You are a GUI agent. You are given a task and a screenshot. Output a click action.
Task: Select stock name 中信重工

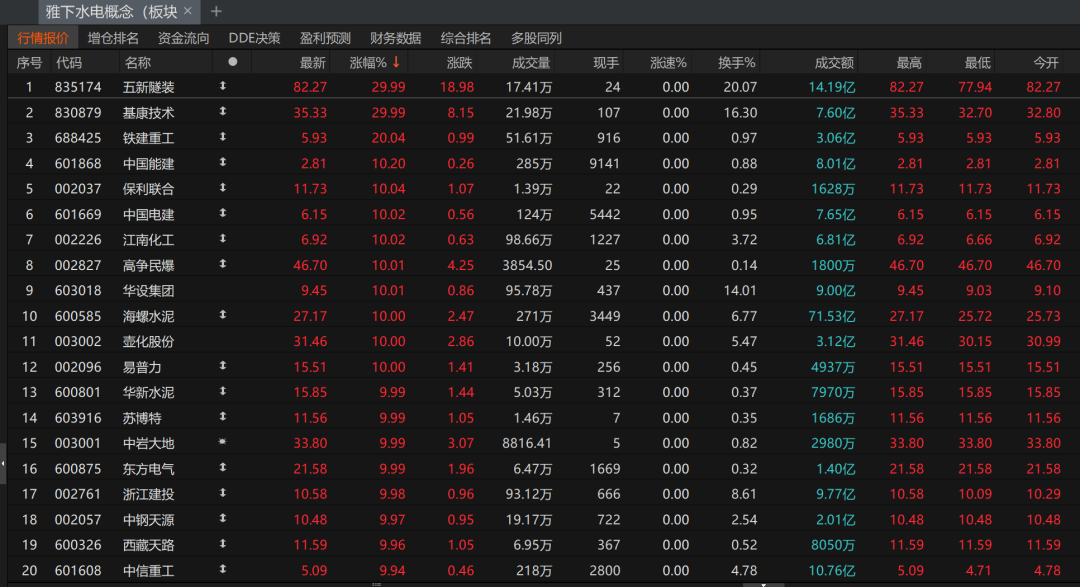149,571
